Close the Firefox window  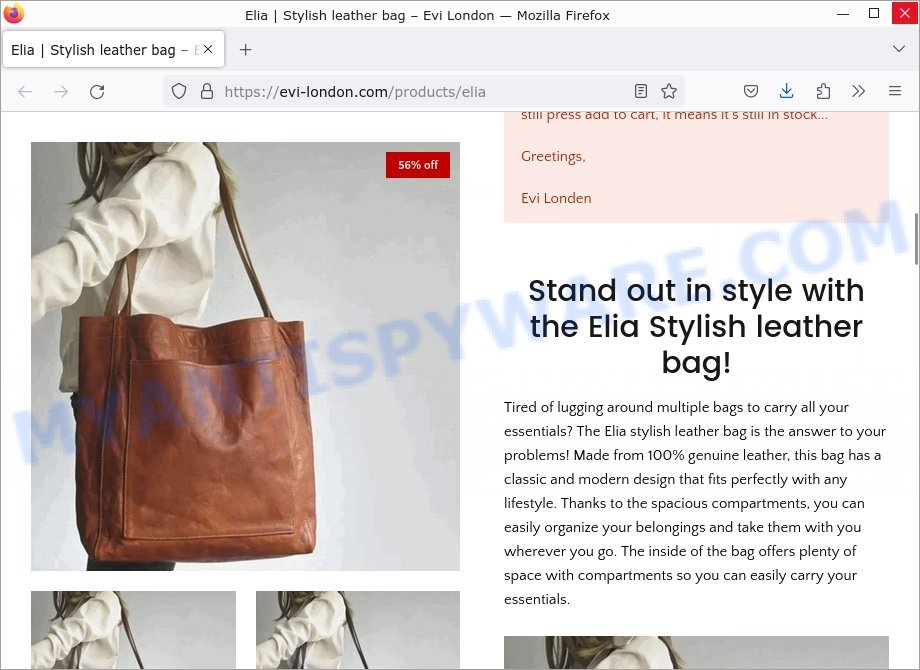click(905, 13)
